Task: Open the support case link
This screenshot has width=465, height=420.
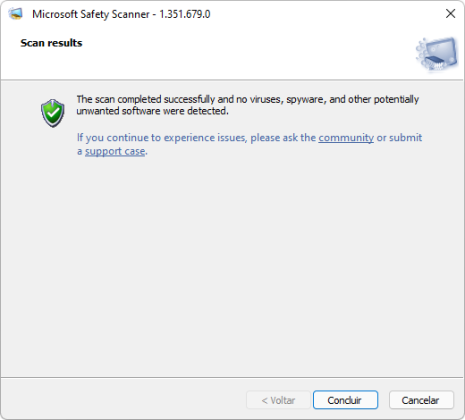Action: pyautogui.click(x=115, y=151)
